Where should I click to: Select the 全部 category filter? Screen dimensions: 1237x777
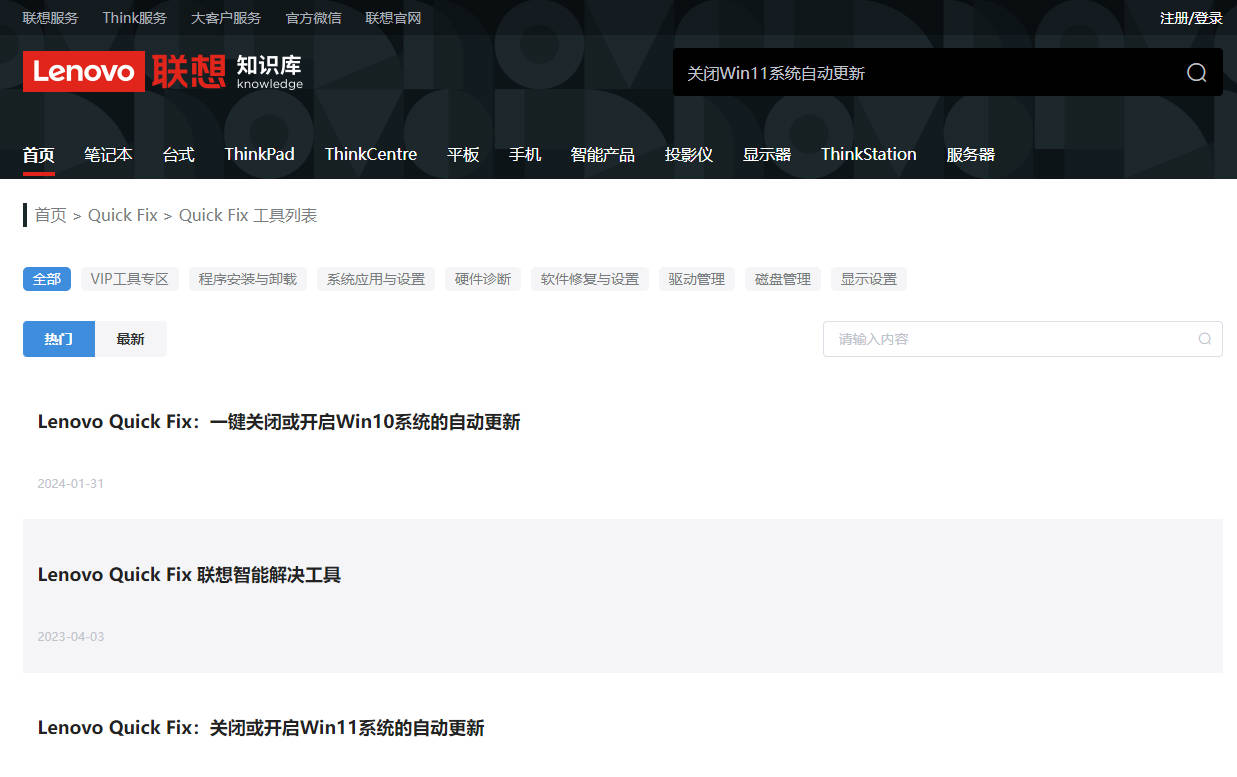pos(47,279)
